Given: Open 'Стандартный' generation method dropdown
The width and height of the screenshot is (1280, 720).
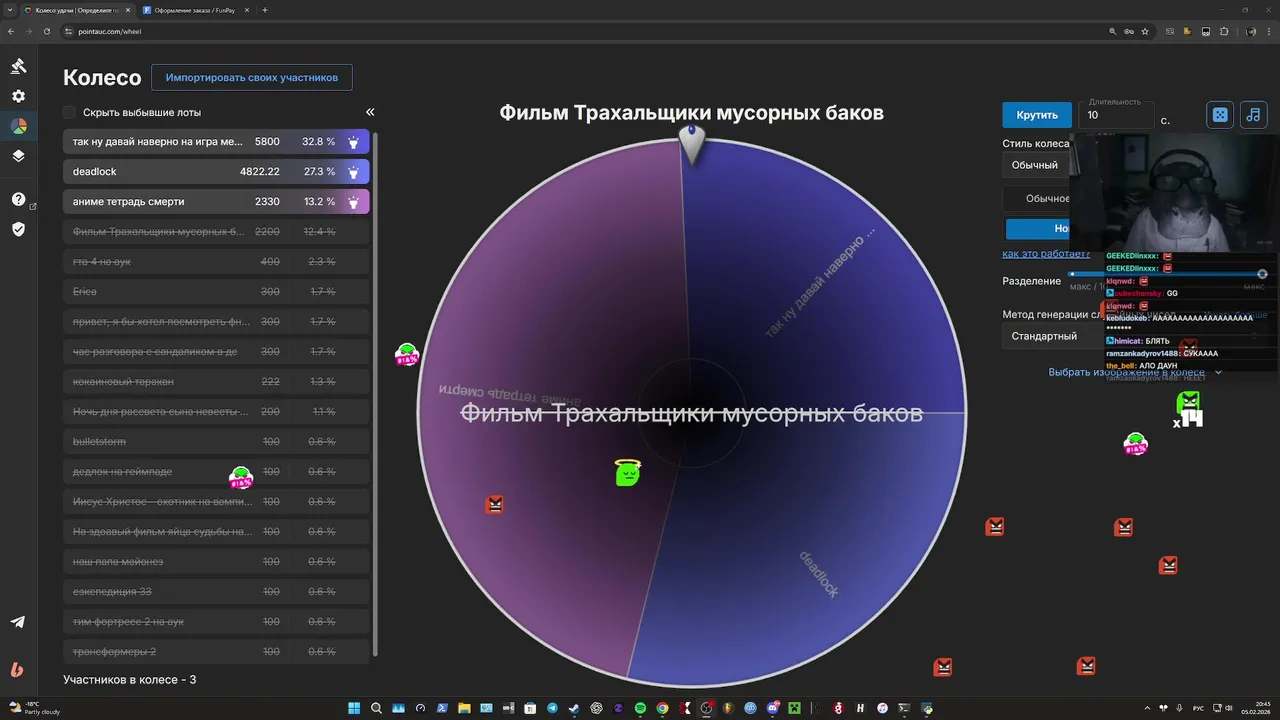Looking at the screenshot, I should (x=1052, y=336).
